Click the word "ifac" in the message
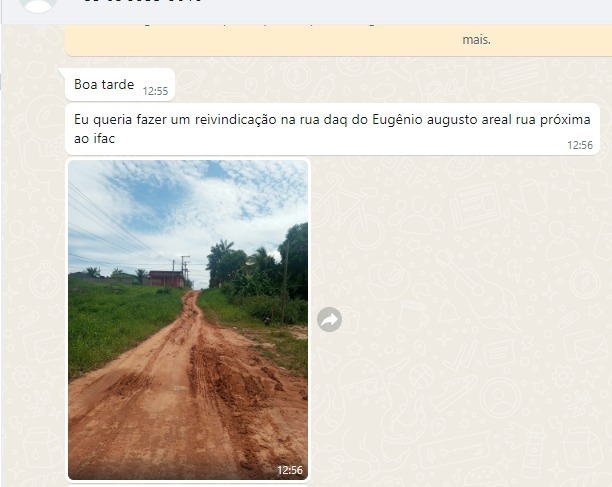The image size is (612, 487). [x=104, y=139]
